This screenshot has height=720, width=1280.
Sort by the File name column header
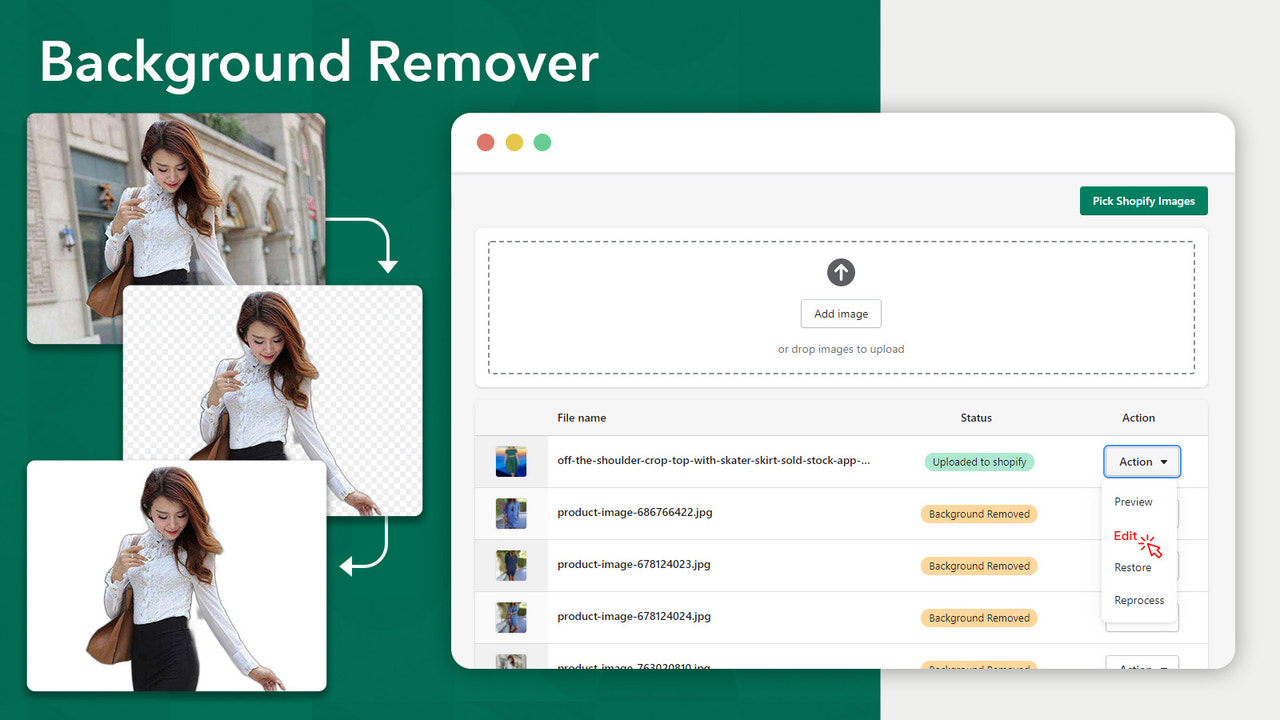coord(582,418)
